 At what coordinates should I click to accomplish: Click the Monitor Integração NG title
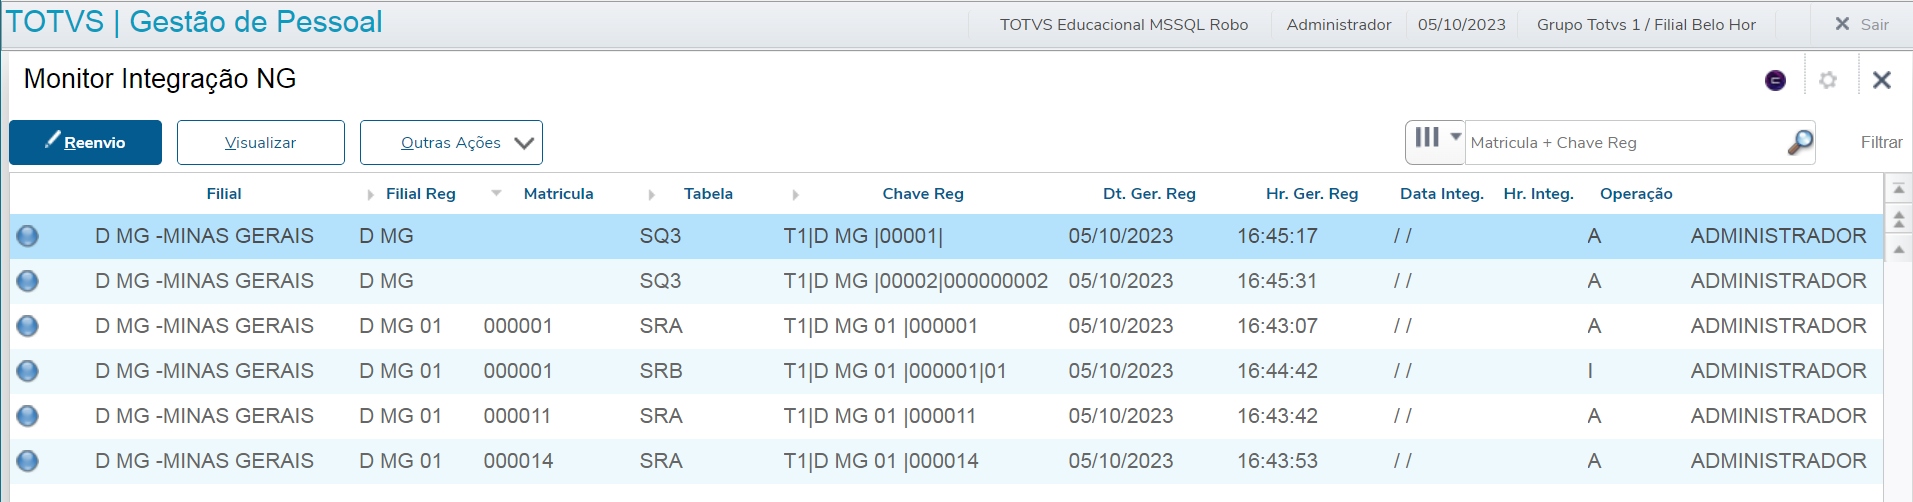[x=160, y=79]
